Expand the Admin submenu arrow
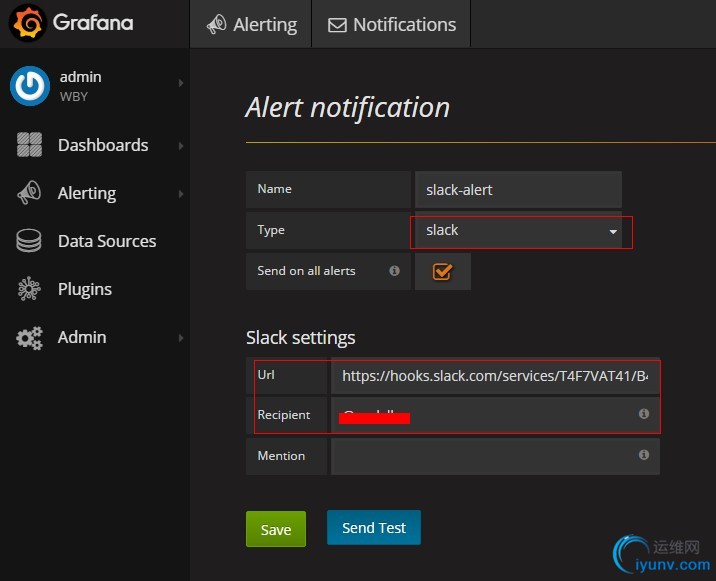 pos(181,338)
